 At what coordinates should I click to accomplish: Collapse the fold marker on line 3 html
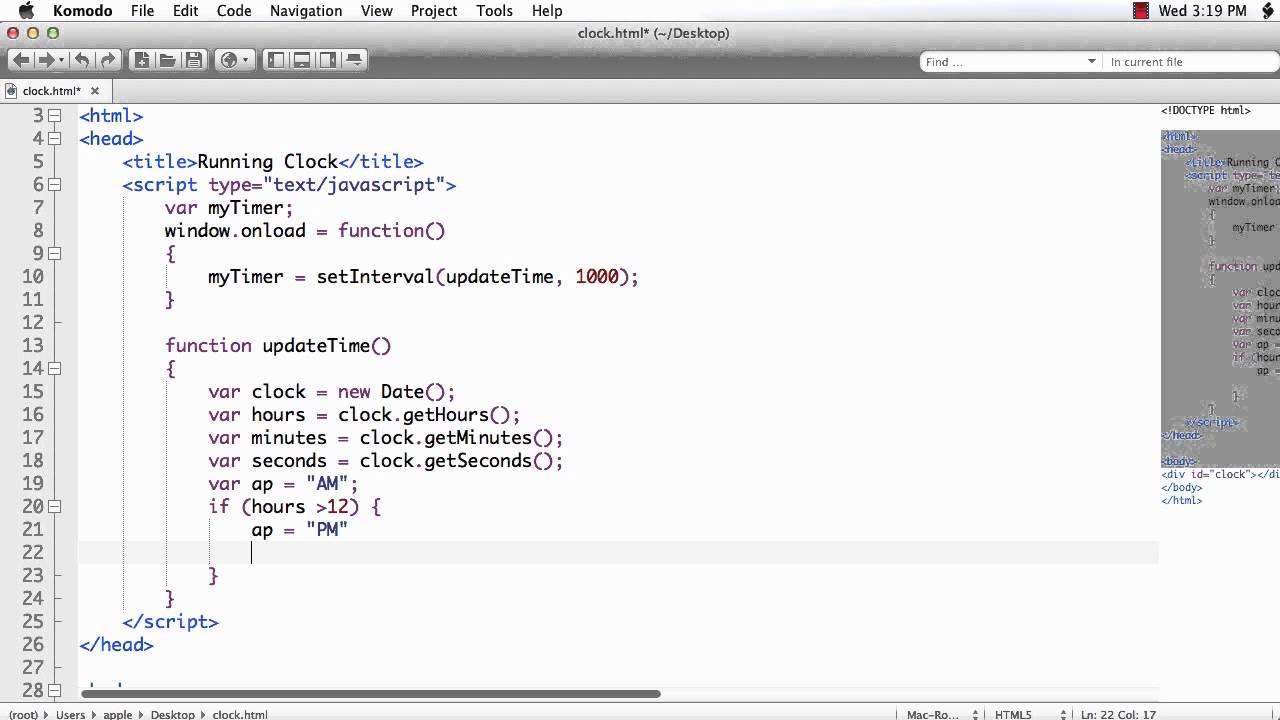coord(54,116)
